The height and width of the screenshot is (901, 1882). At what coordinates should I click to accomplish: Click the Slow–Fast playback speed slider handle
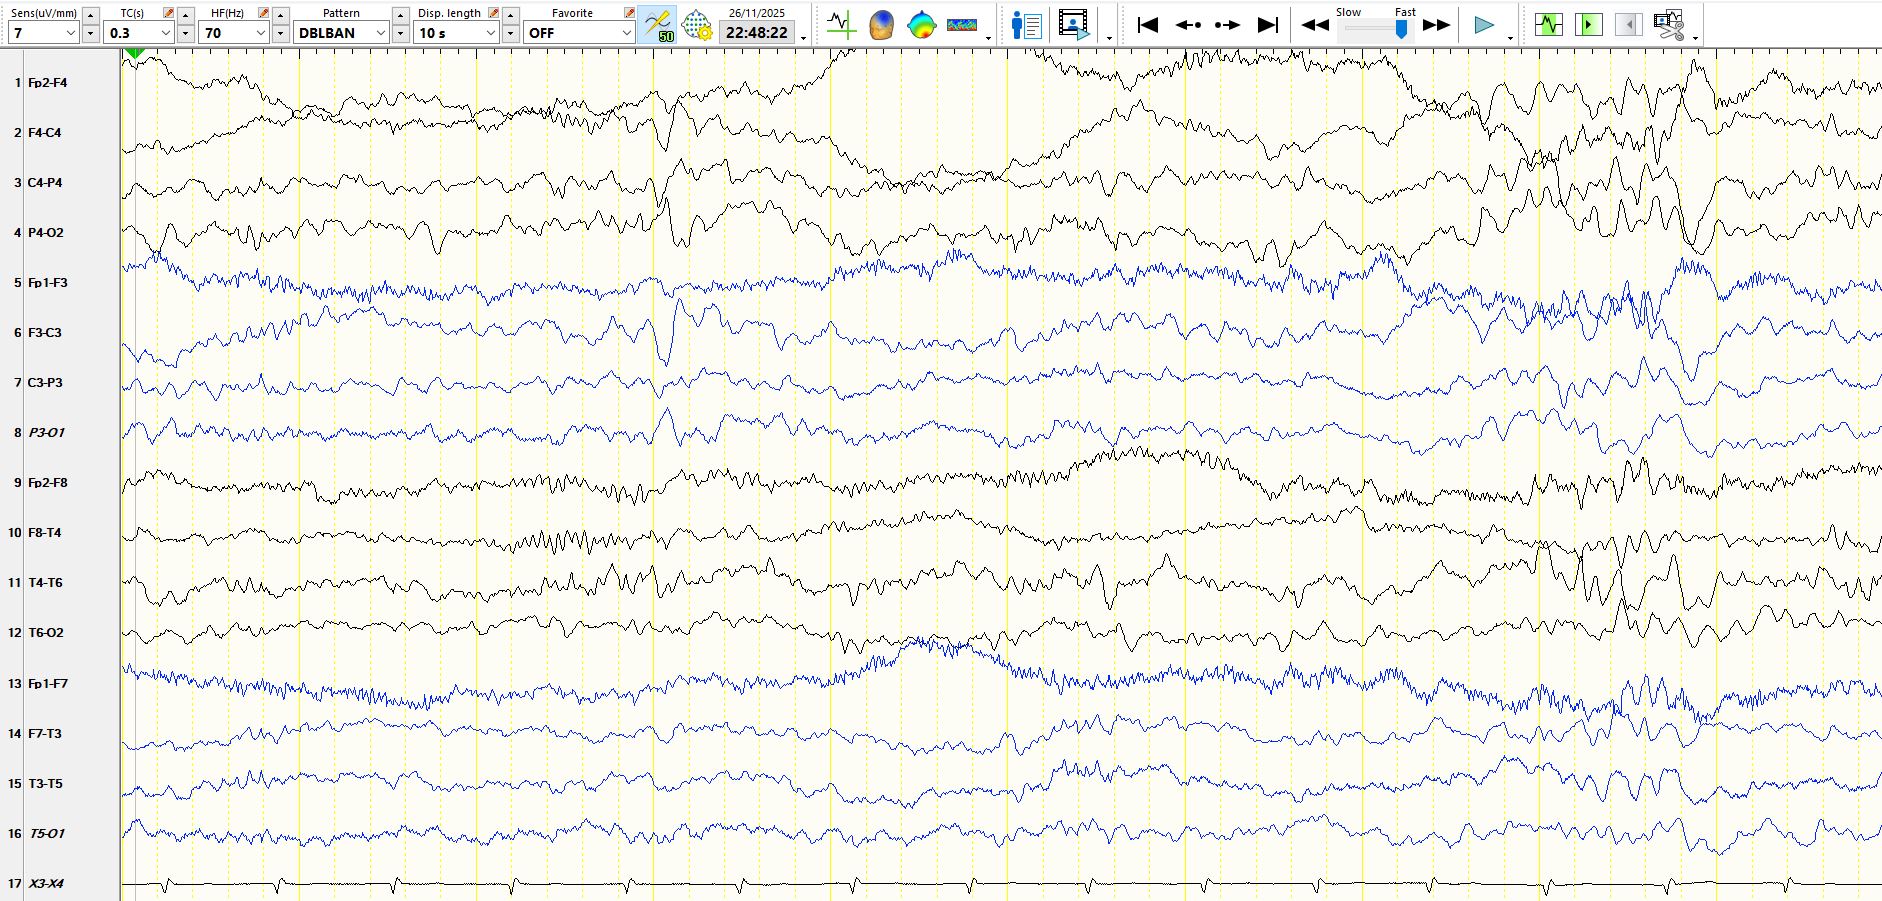pos(1402,29)
